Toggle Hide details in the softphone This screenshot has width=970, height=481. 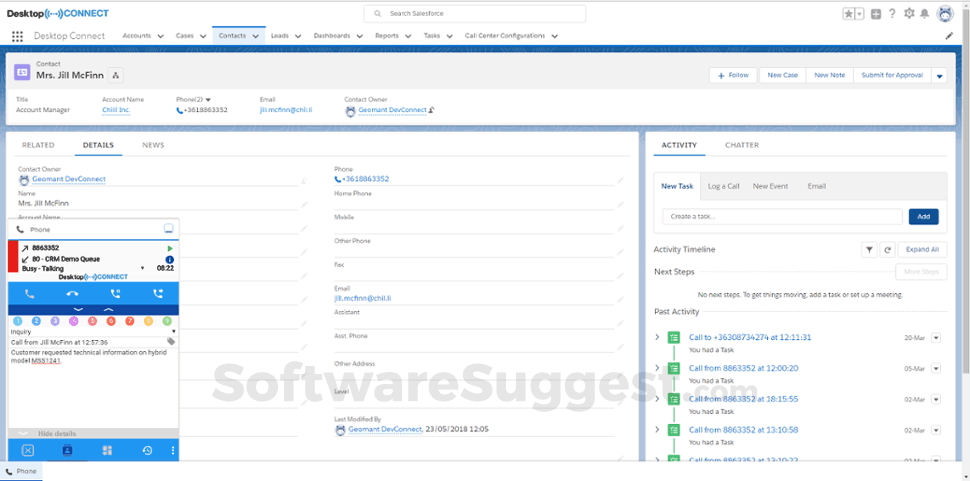57,433
